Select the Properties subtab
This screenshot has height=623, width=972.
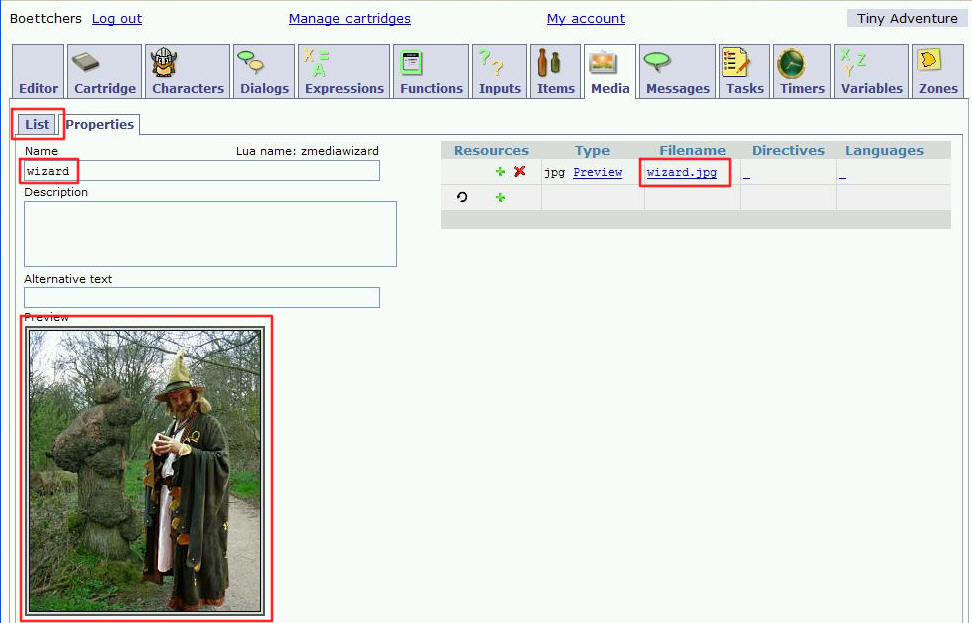coord(100,124)
